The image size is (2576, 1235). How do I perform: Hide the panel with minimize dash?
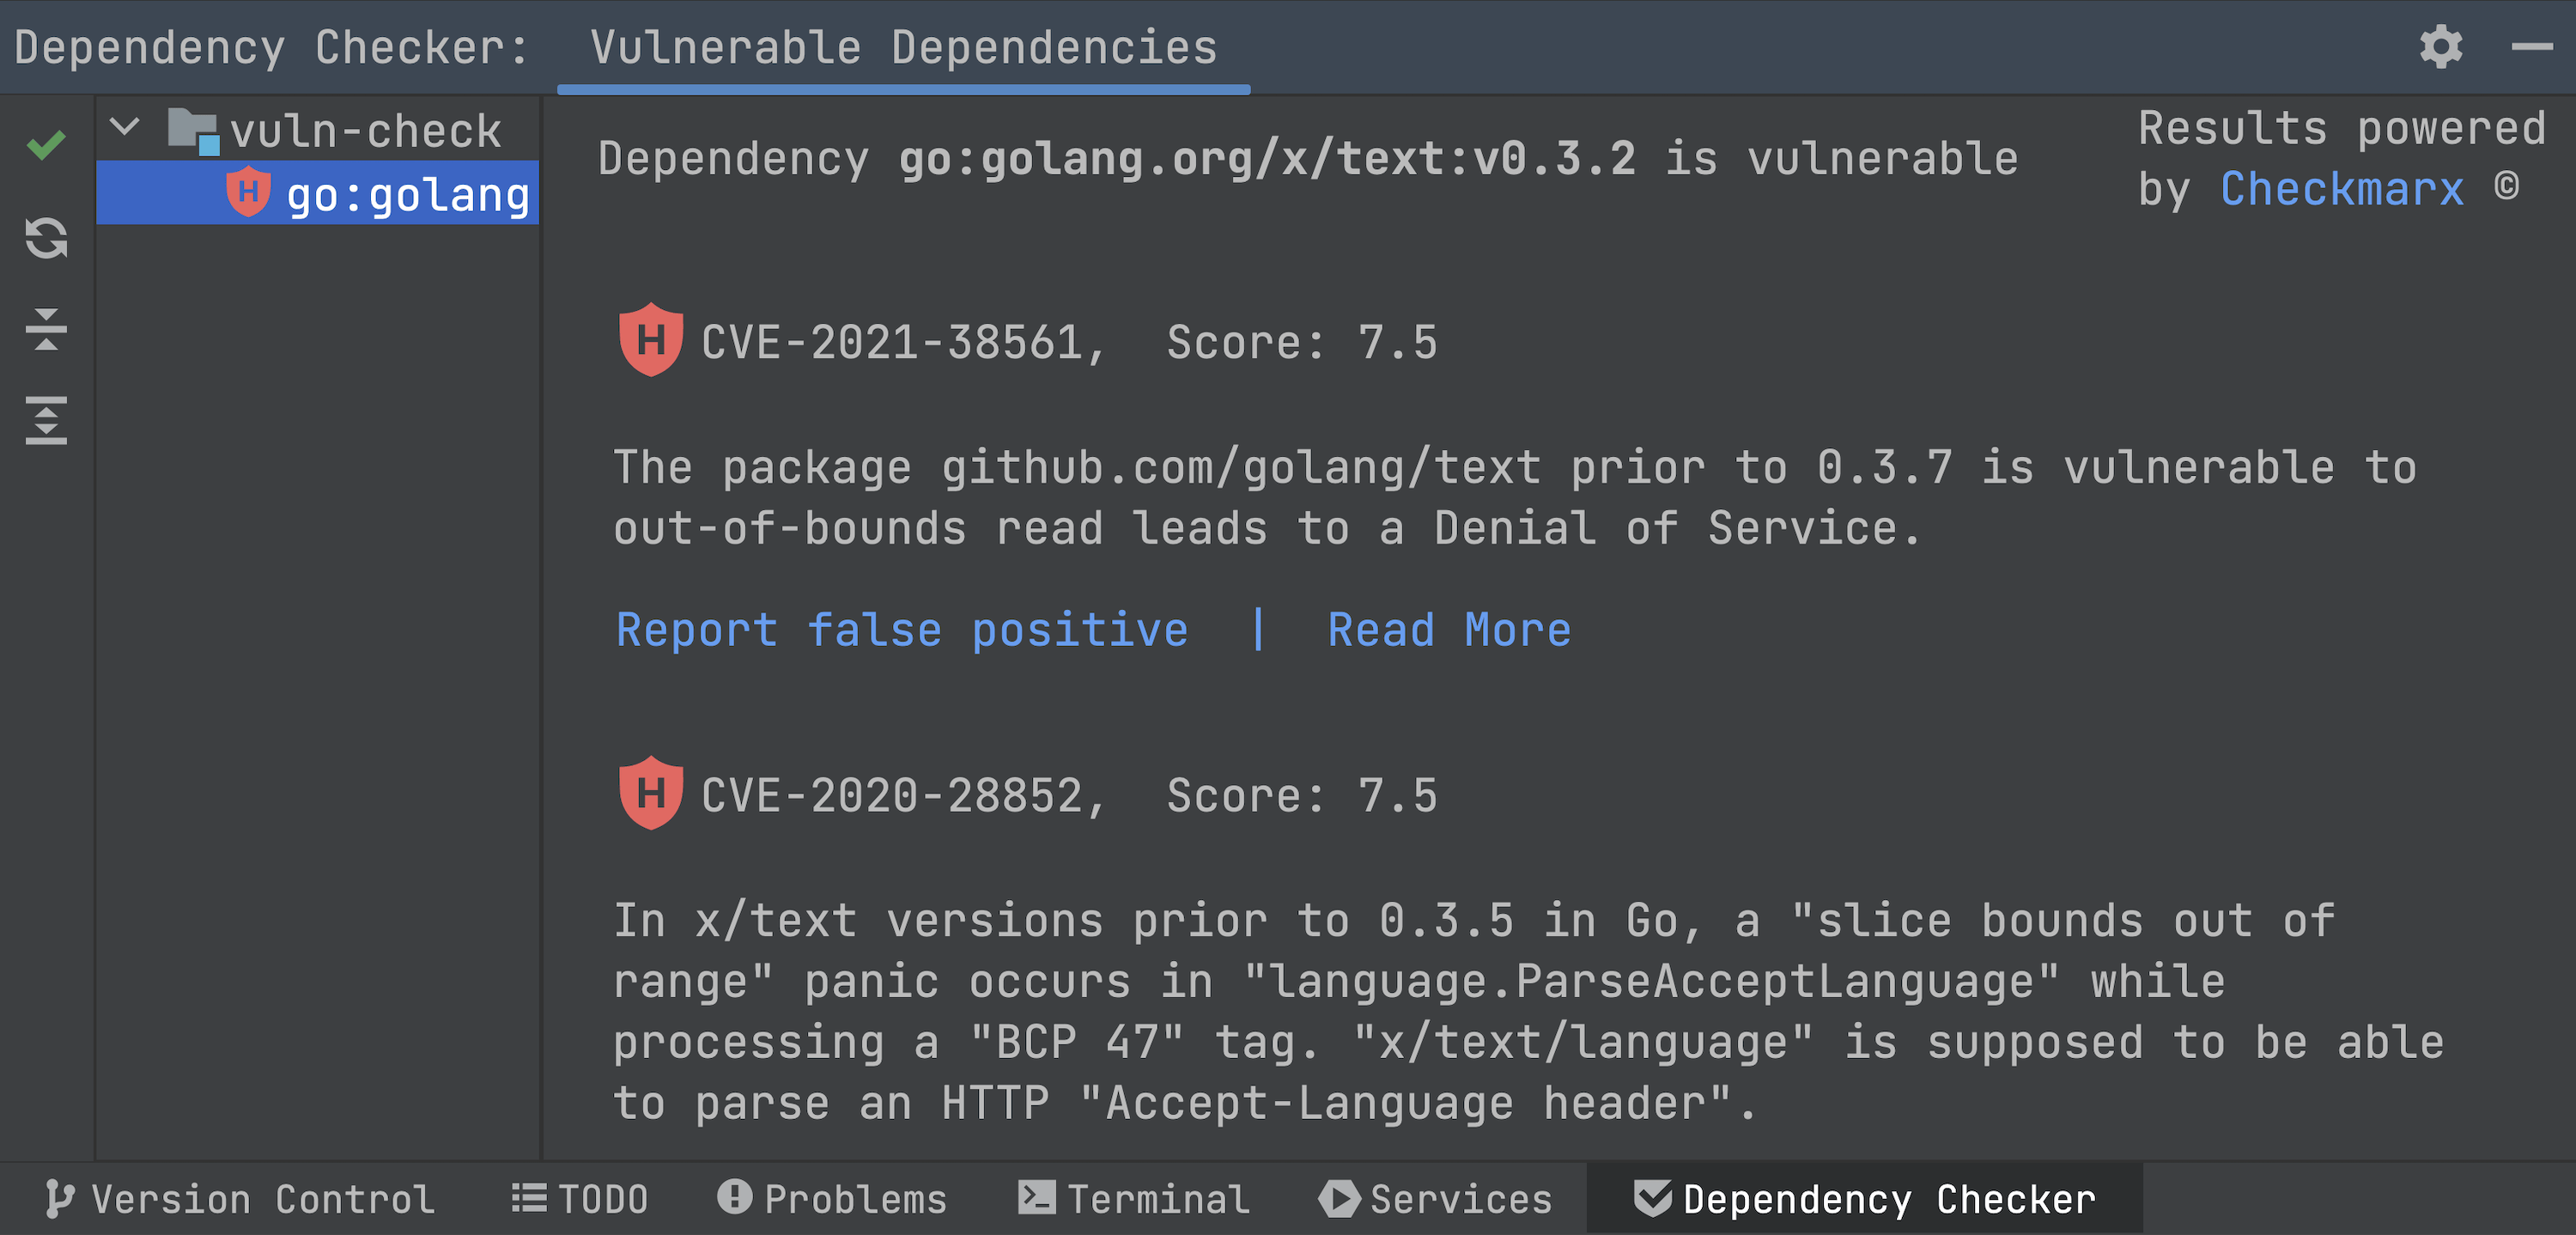[x=2531, y=47]
